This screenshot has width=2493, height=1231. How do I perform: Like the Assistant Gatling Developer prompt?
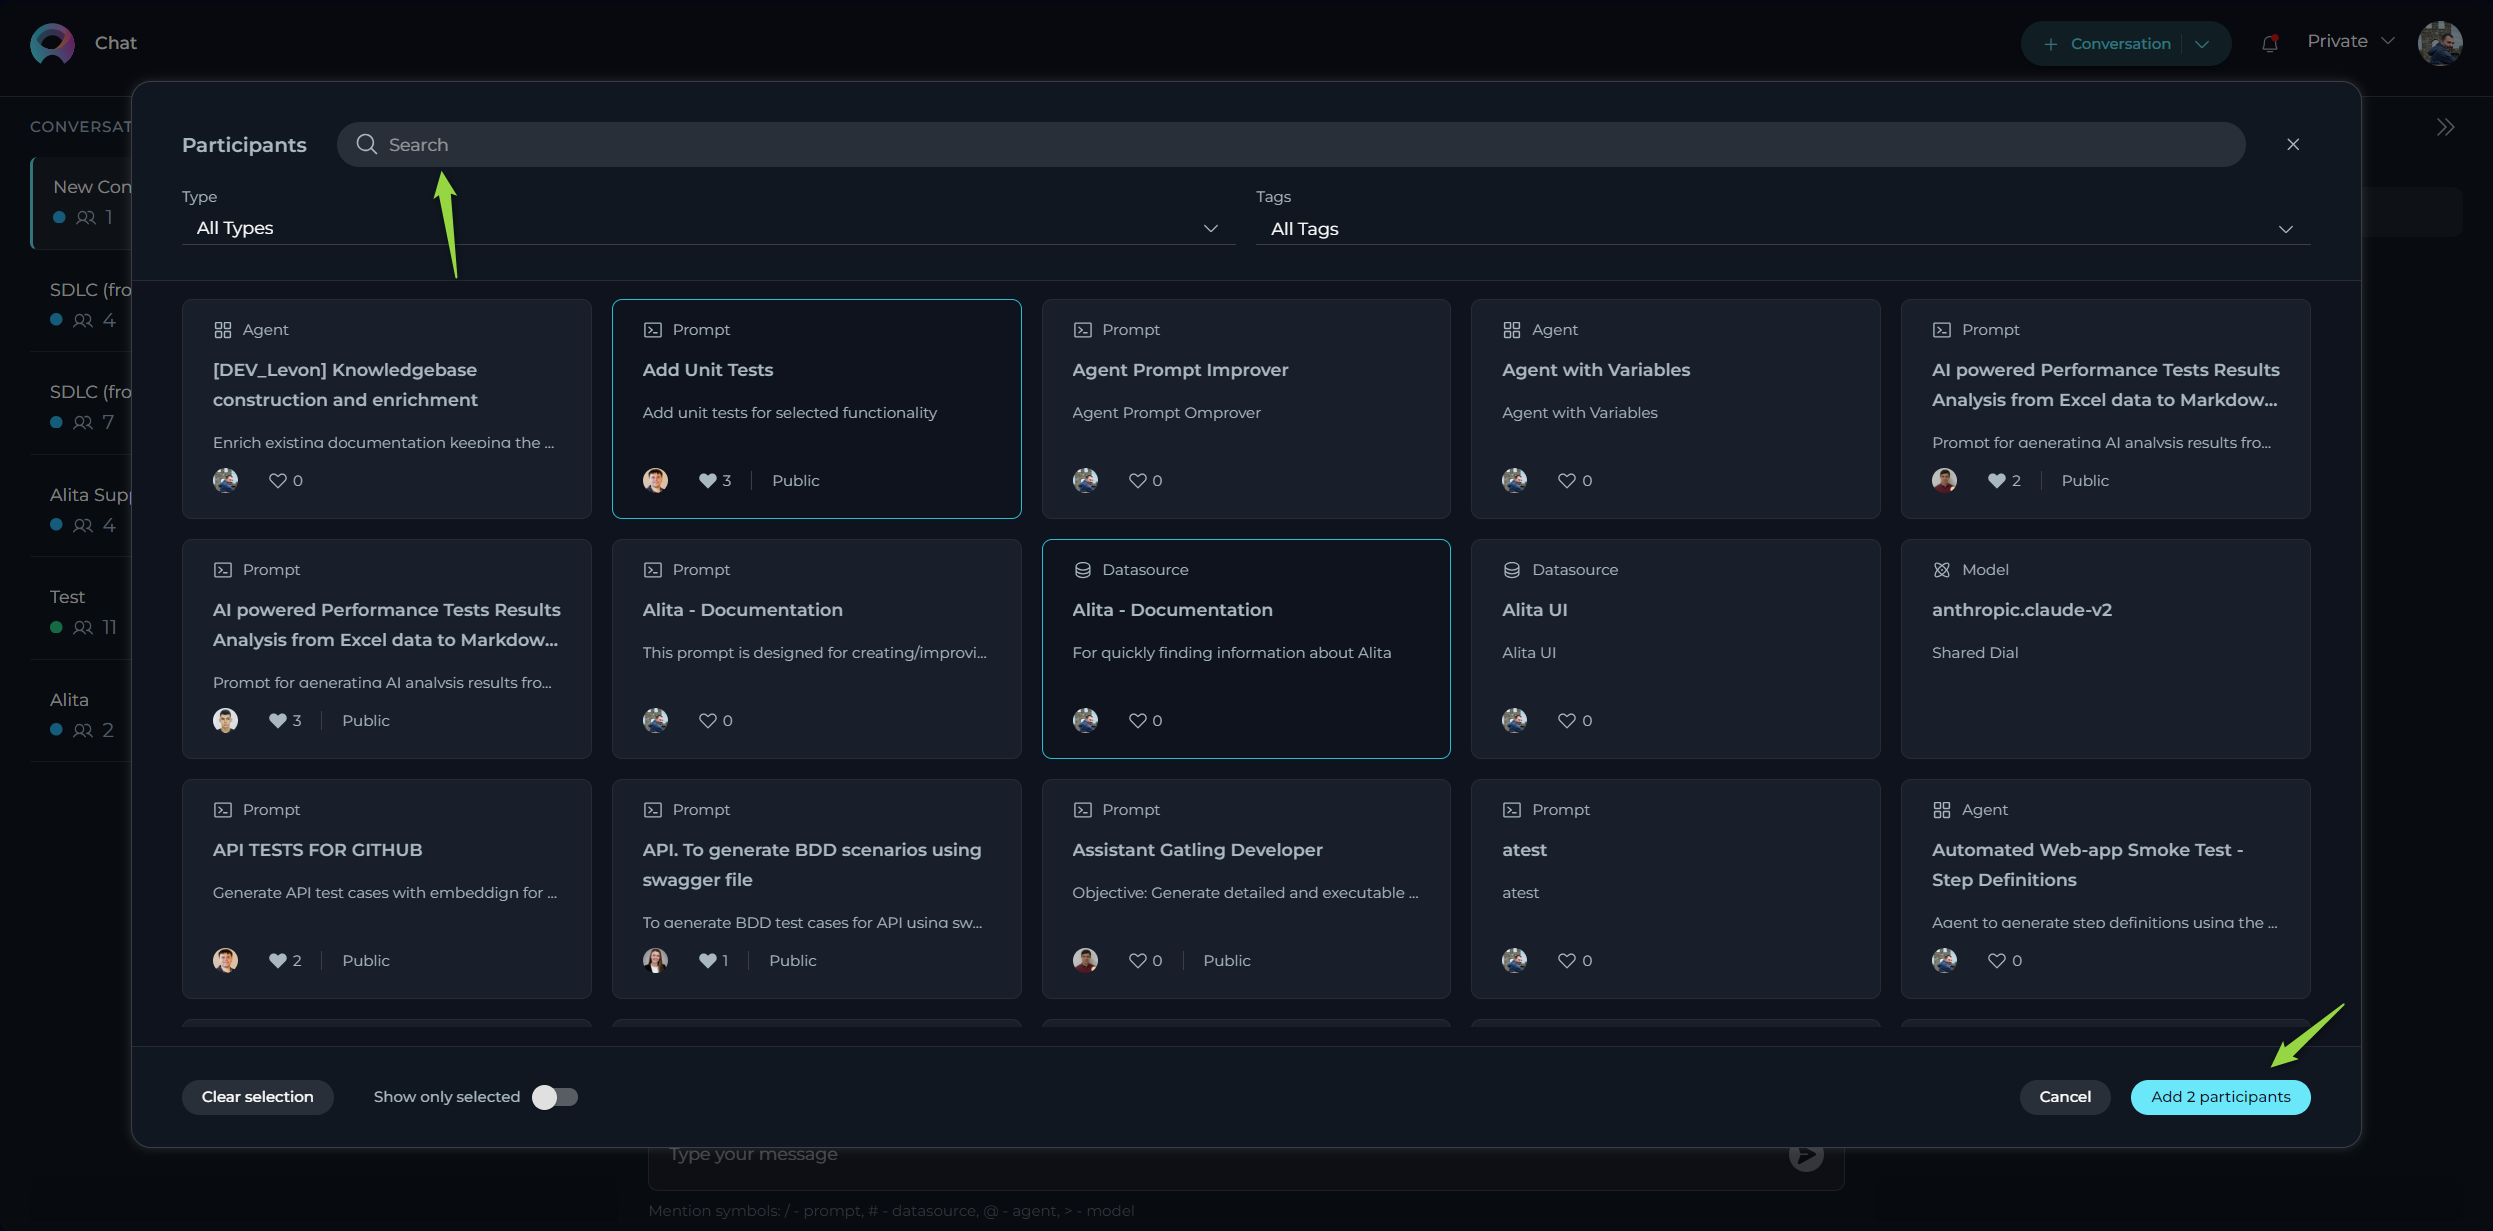(x=1137, y=960)
